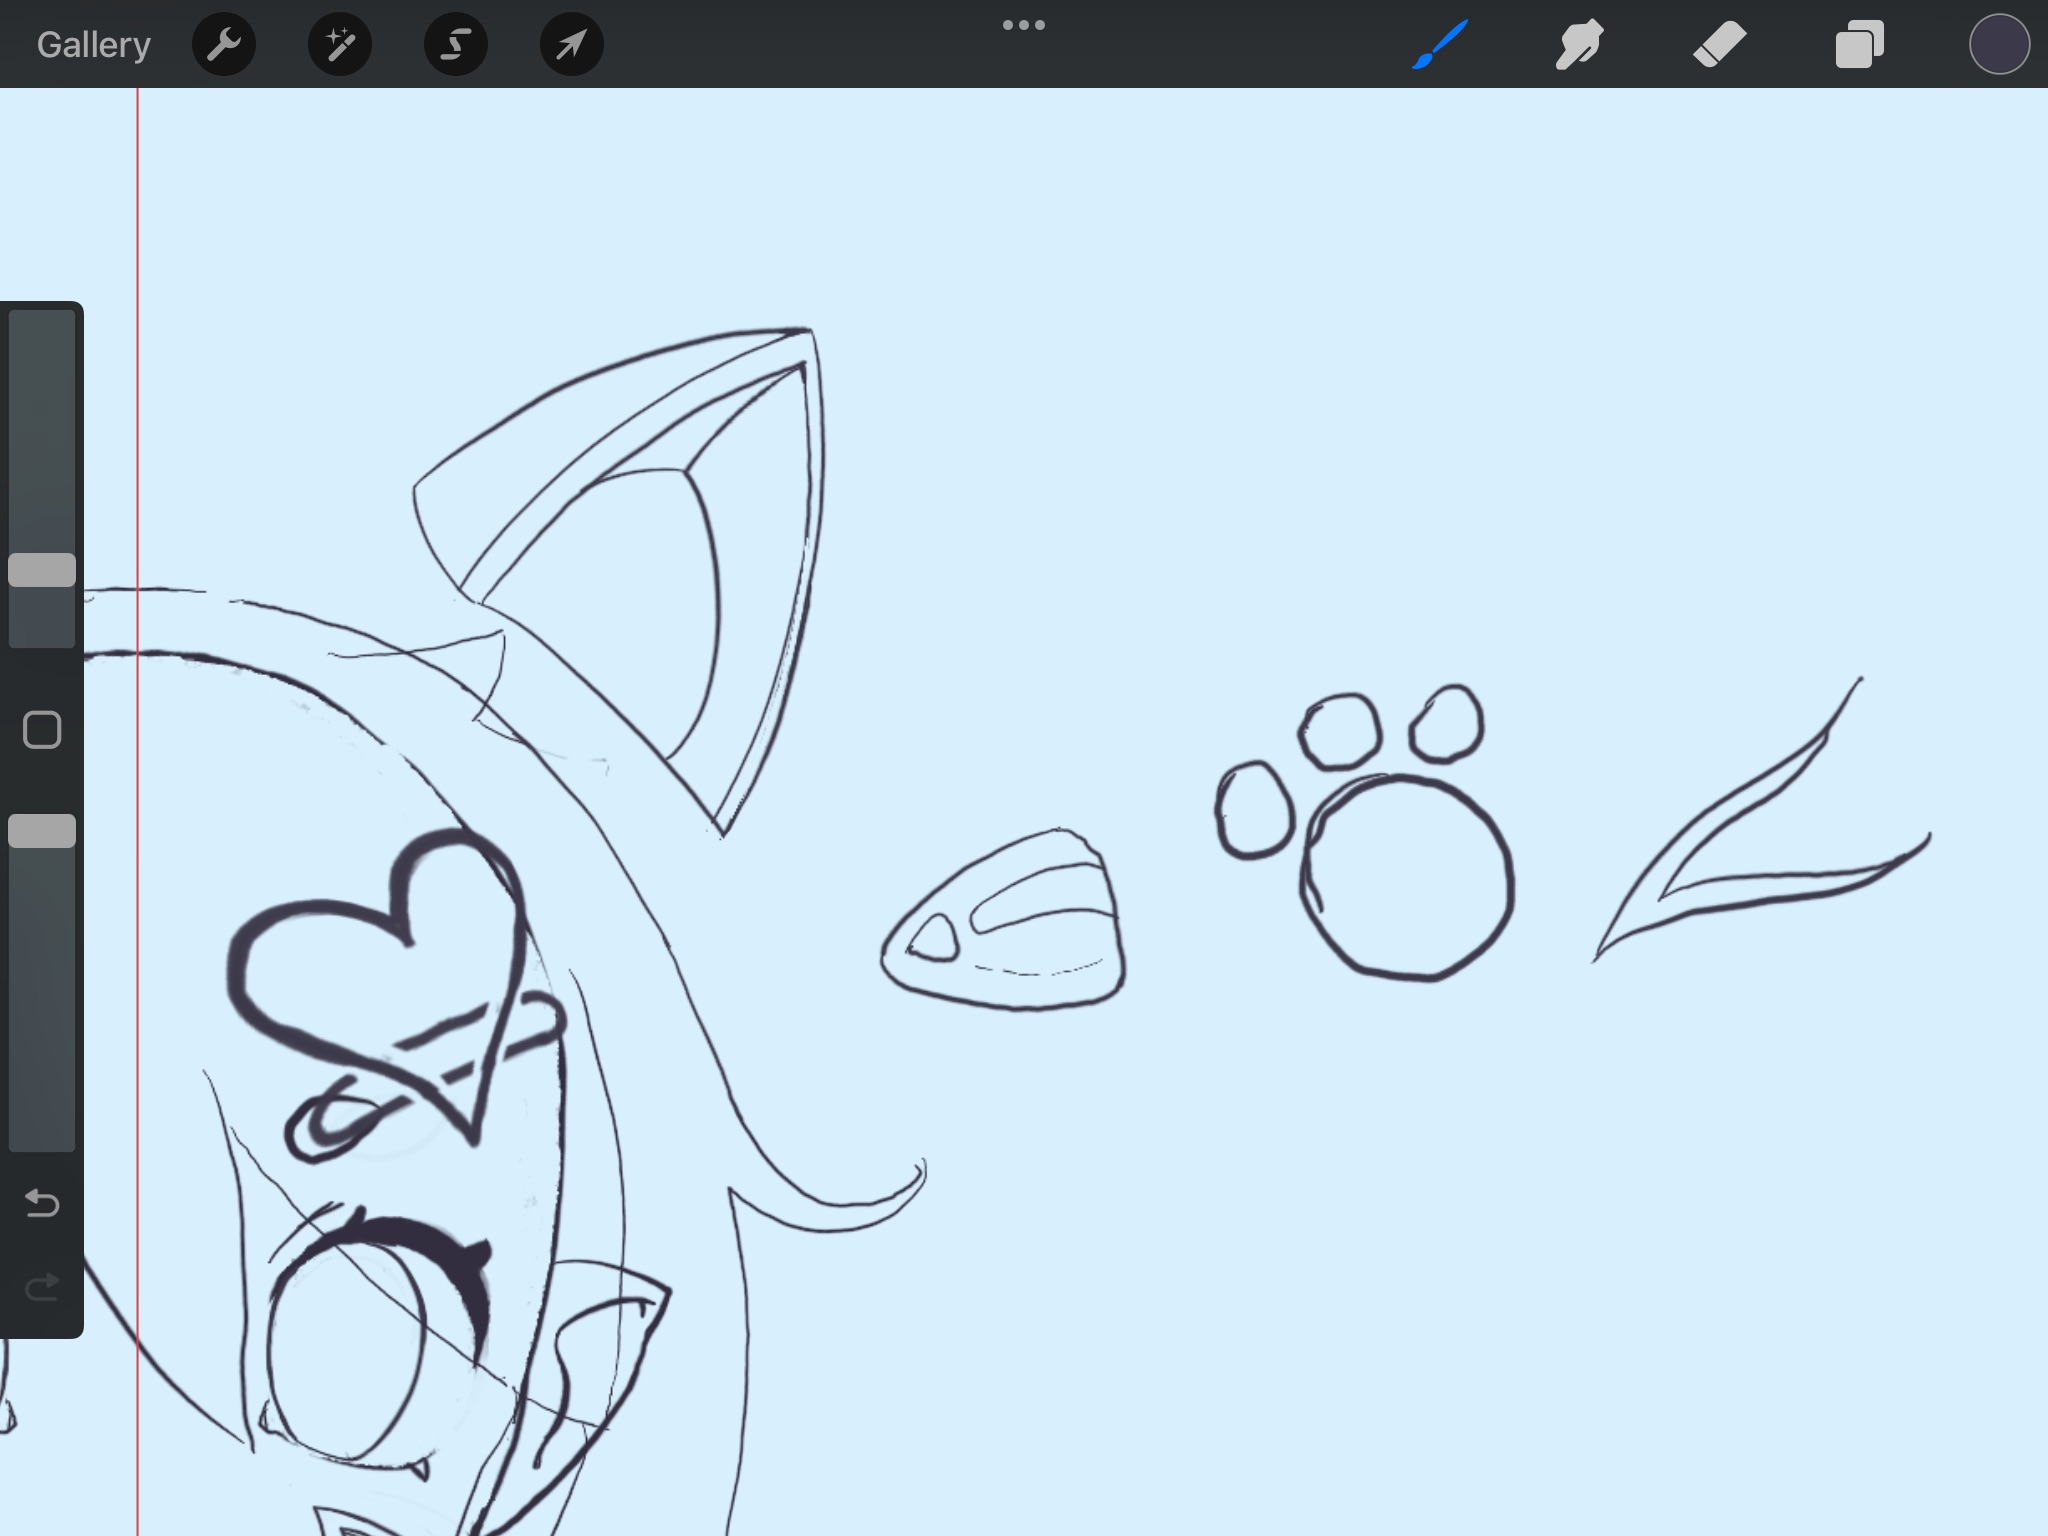
Task: Tap the three-dot menu at top center
Action: coord(1024,25)
